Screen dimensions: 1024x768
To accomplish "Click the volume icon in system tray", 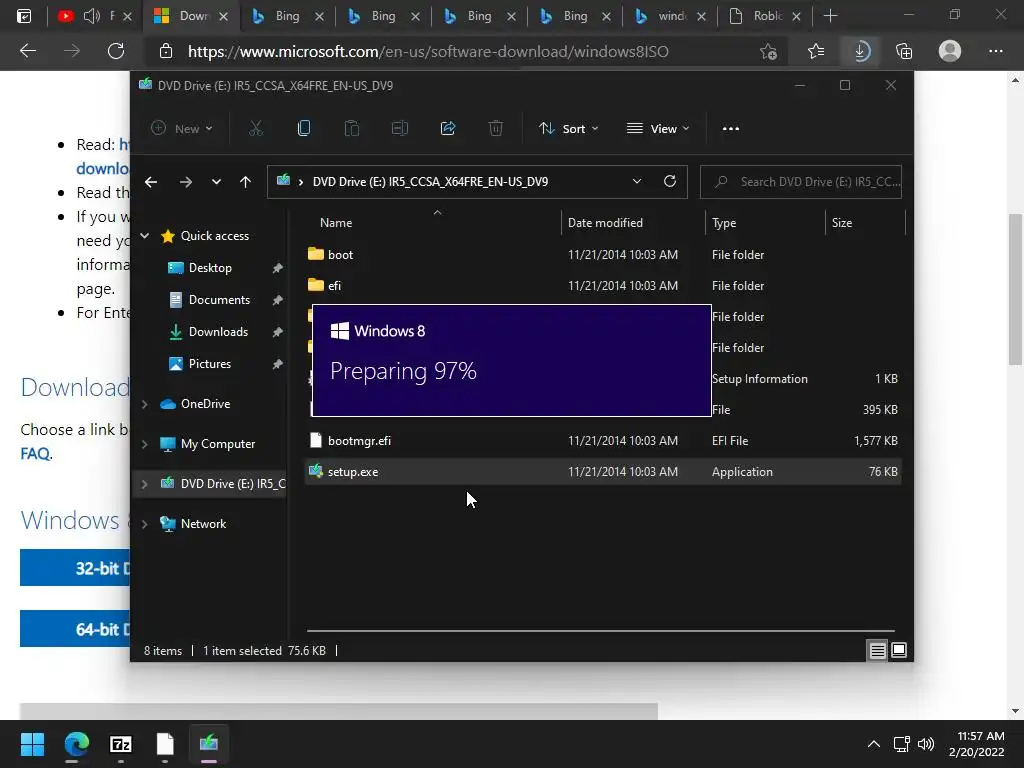I will [x=925, y=744].
